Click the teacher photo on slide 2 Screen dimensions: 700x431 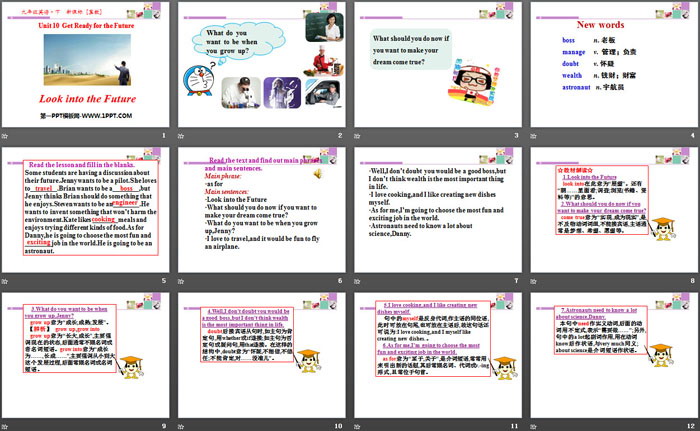pyautogui.click(x=325, y=27)
